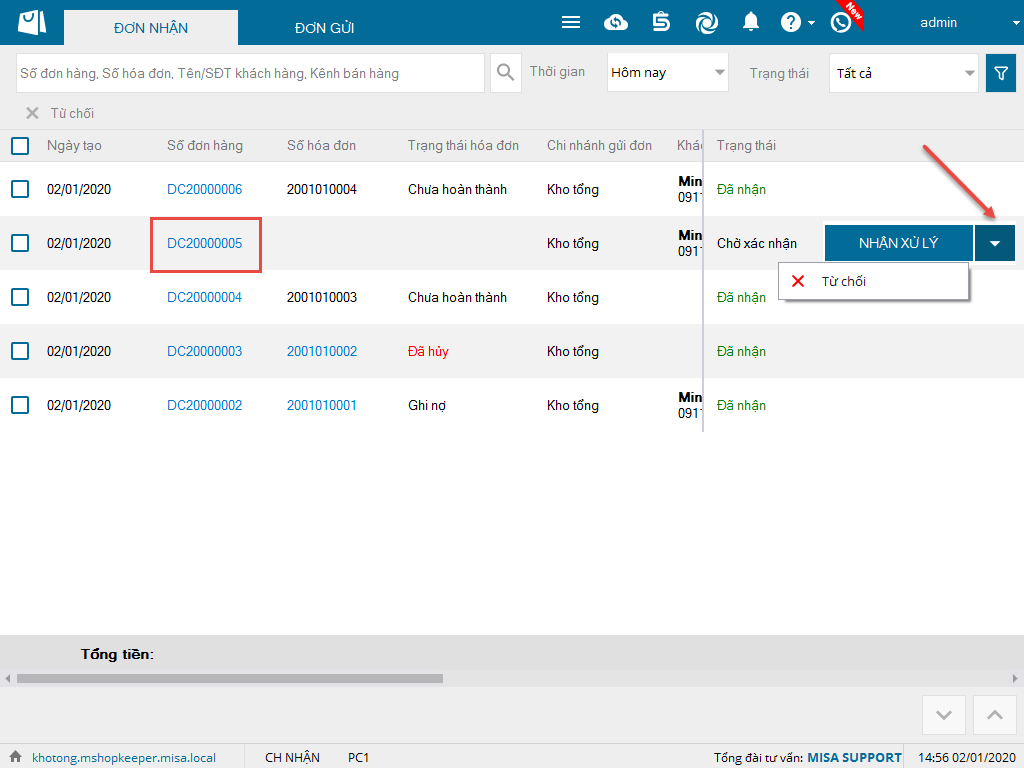Click the horizontal scrollbar thumb

(229, 678)
